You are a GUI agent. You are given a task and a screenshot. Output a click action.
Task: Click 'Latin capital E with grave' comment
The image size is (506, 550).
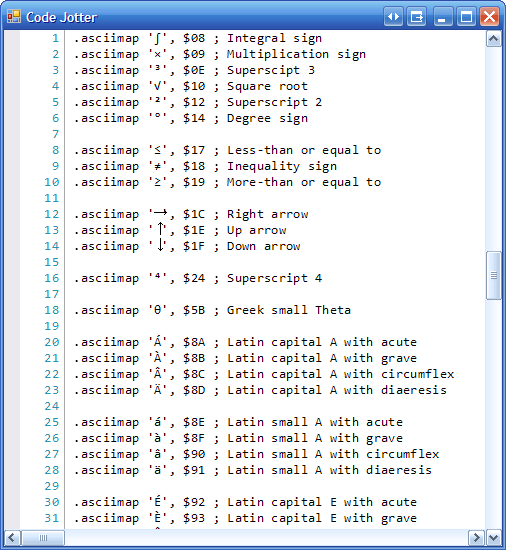point(322,518)
